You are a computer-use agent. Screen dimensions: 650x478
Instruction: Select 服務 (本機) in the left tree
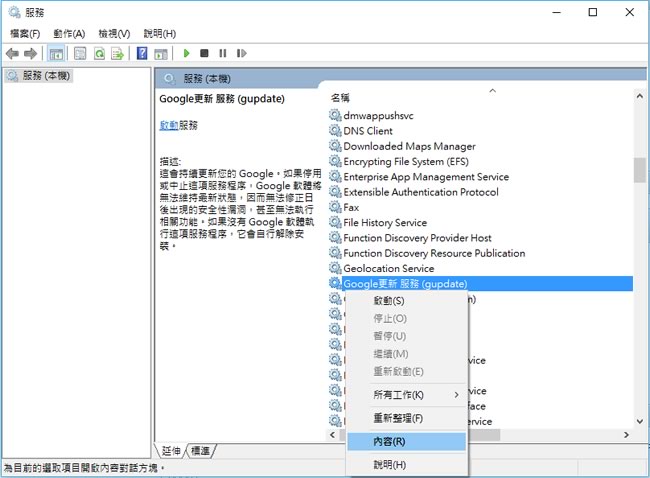coord(39,76)
